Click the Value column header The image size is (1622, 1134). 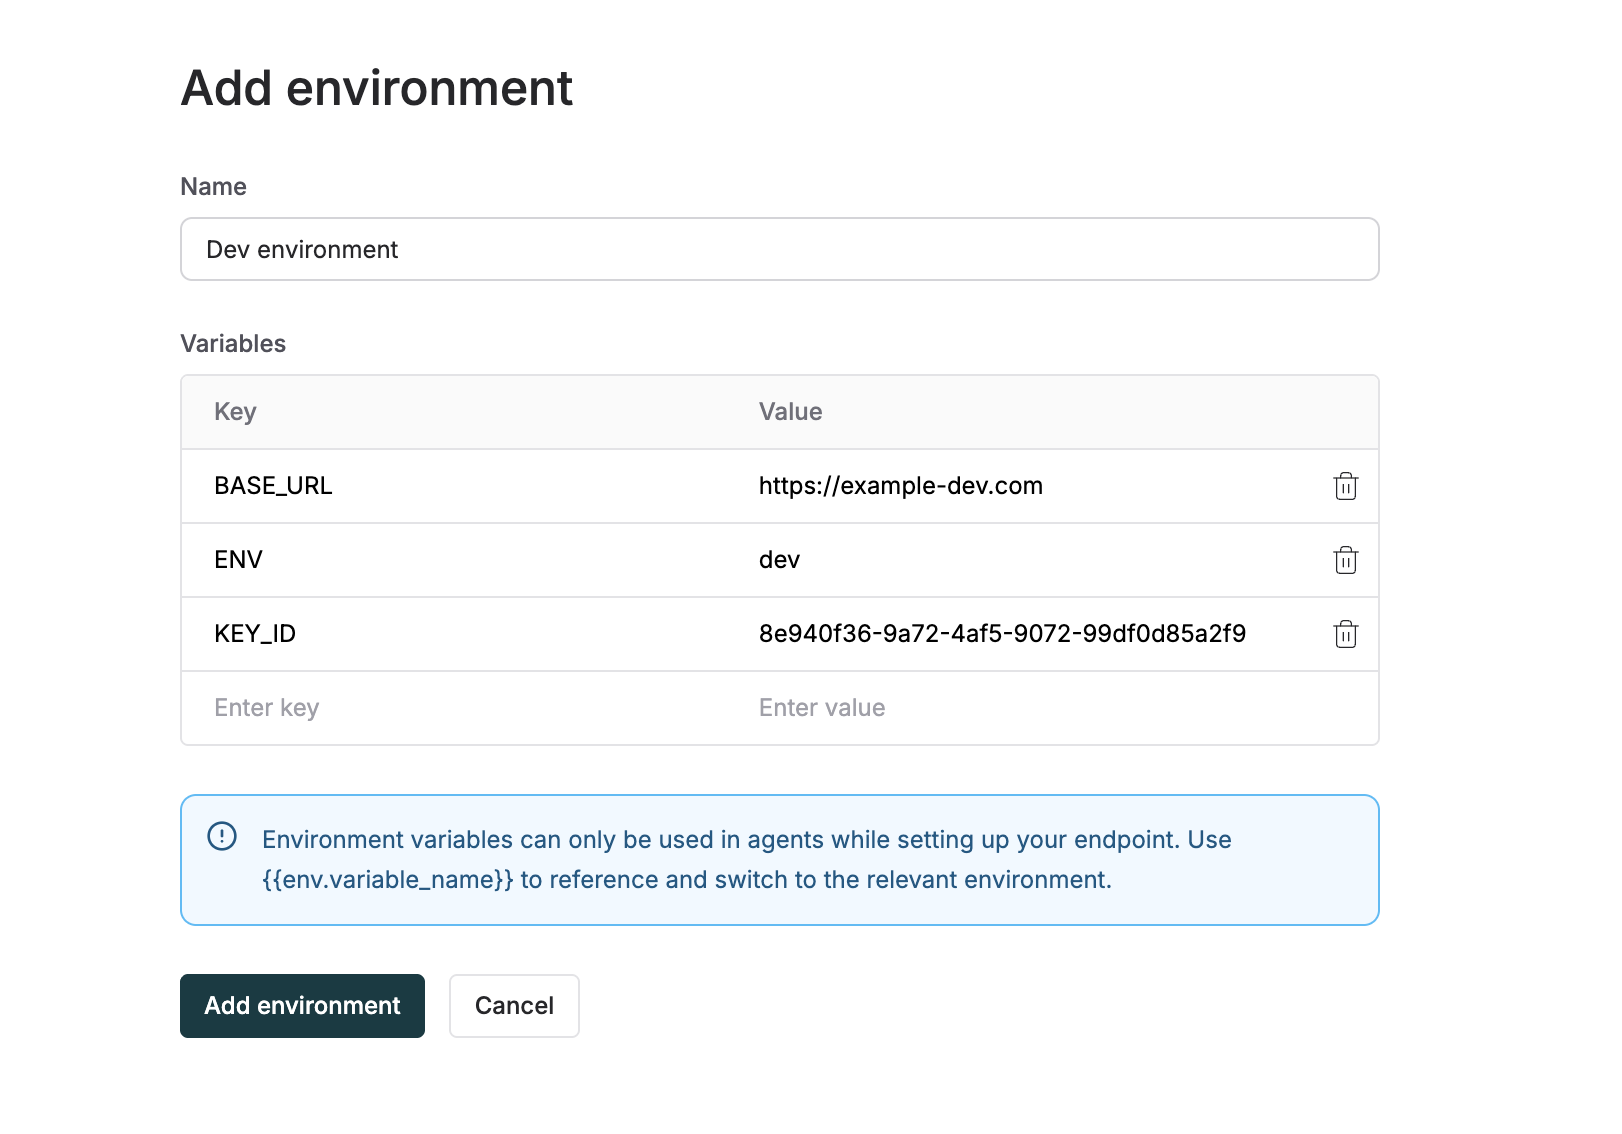790,412
